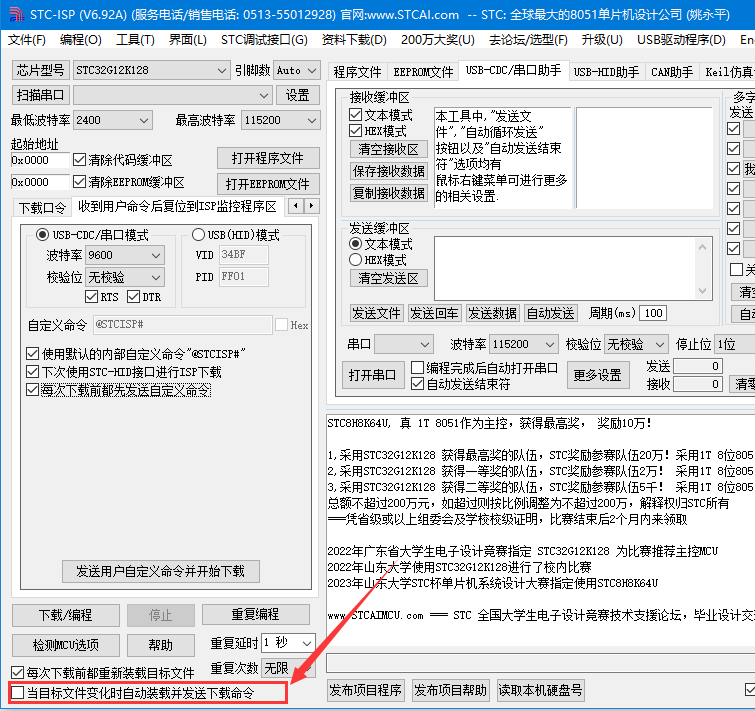
Task: Open the 编程(O) menu
Action: (x=80, y=39)
